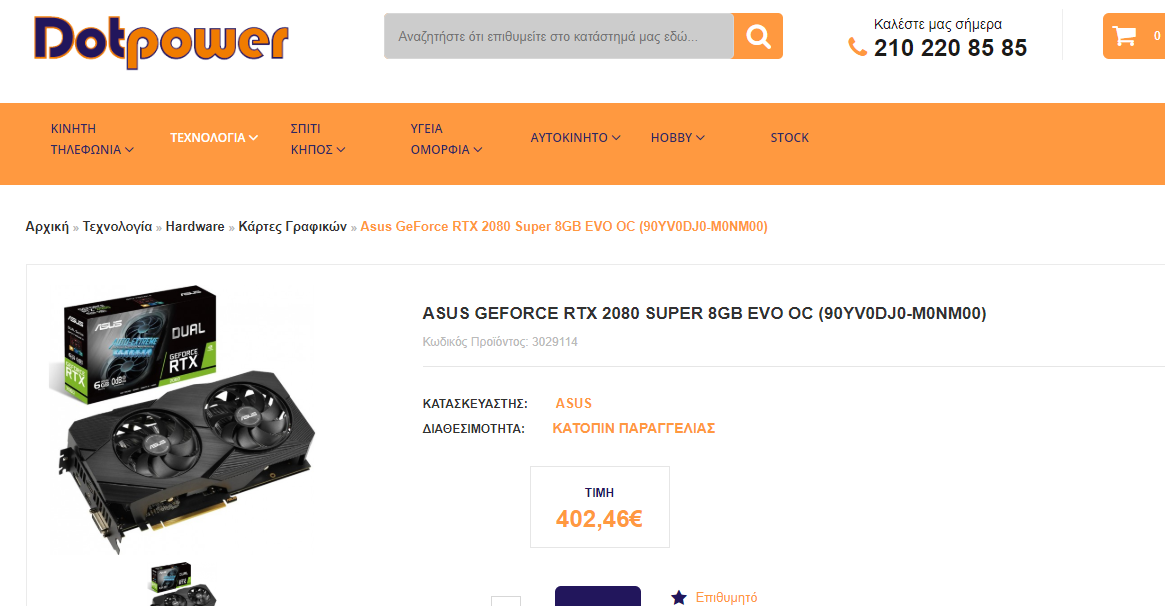This screenshot has height=606, width=1165.
Task: Open the Υγεία Ομορφιά menu
Action: (x=447, y=139)
